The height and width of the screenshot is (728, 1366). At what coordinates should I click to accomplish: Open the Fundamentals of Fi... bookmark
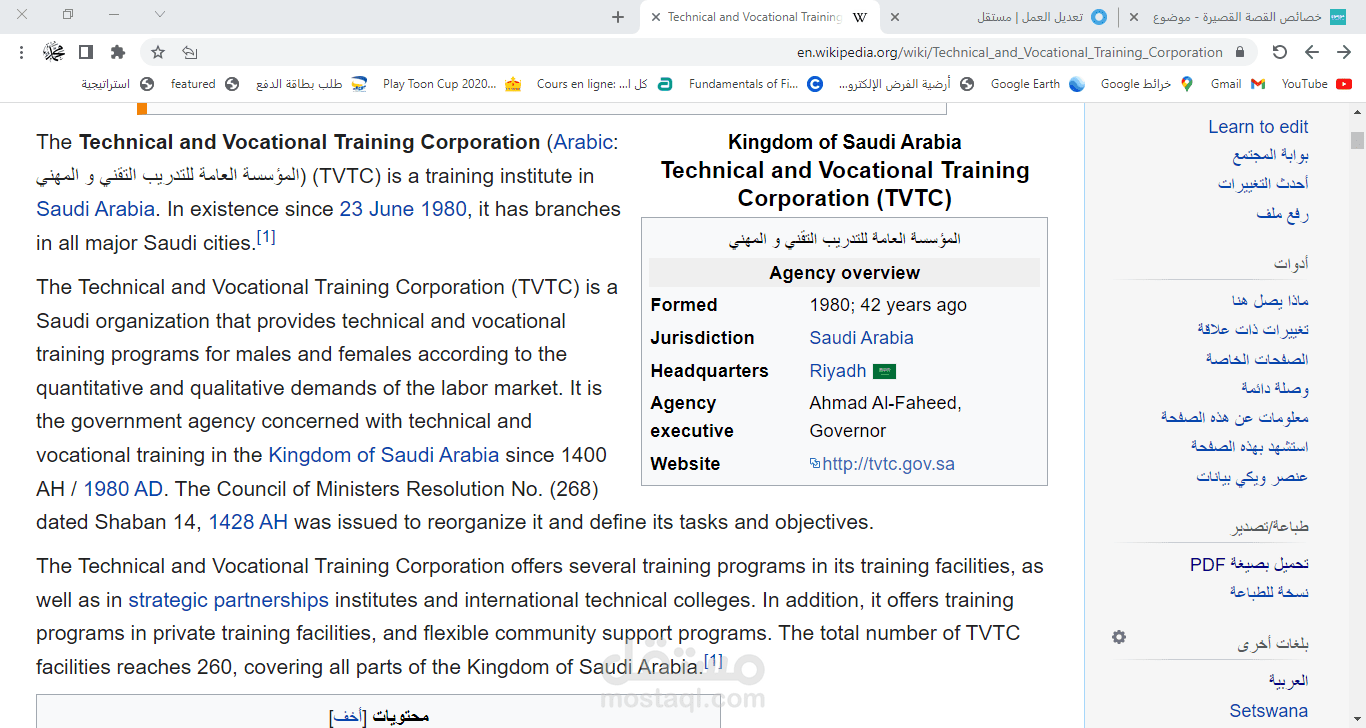(756, 84)
